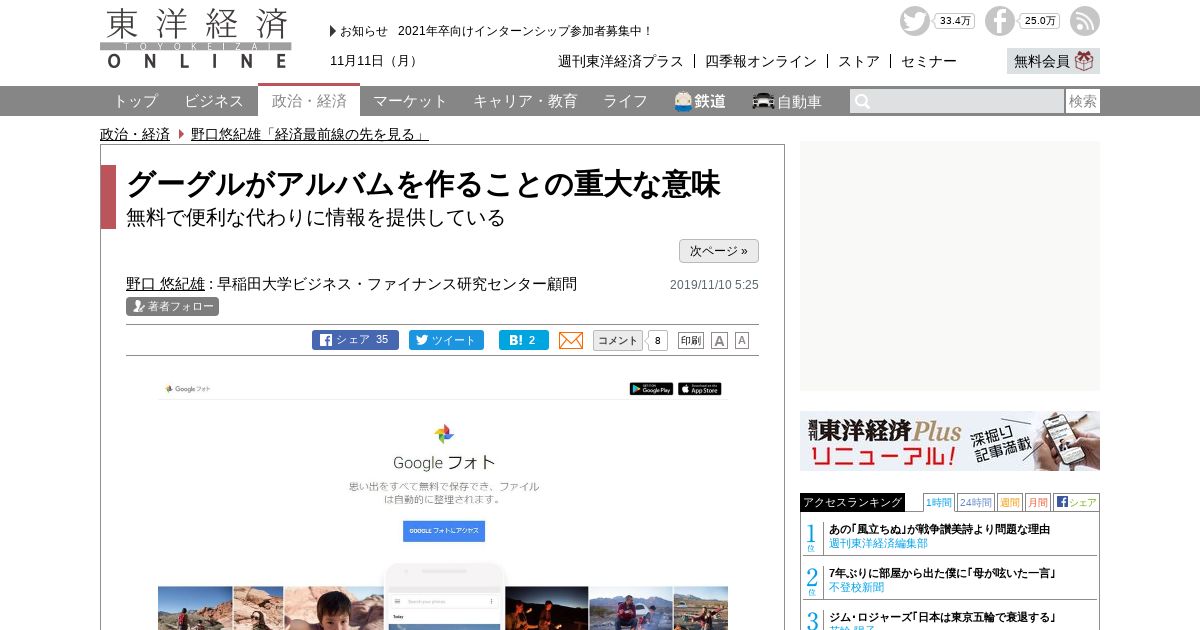Open the Facebook icon in header
Viewport: 1200px width, 630px height.
point(1000,21)
